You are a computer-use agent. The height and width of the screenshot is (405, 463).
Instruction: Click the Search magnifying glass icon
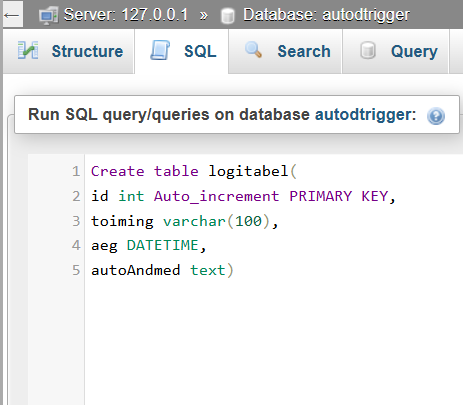coord(253,50)
